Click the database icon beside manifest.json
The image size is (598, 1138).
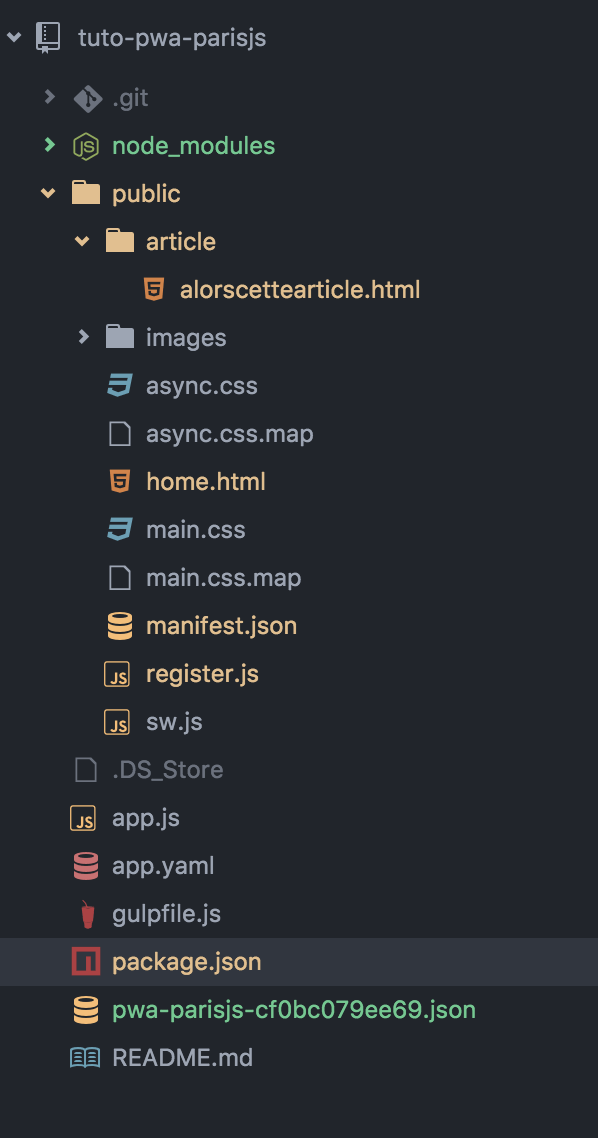[x=119, y=625]
